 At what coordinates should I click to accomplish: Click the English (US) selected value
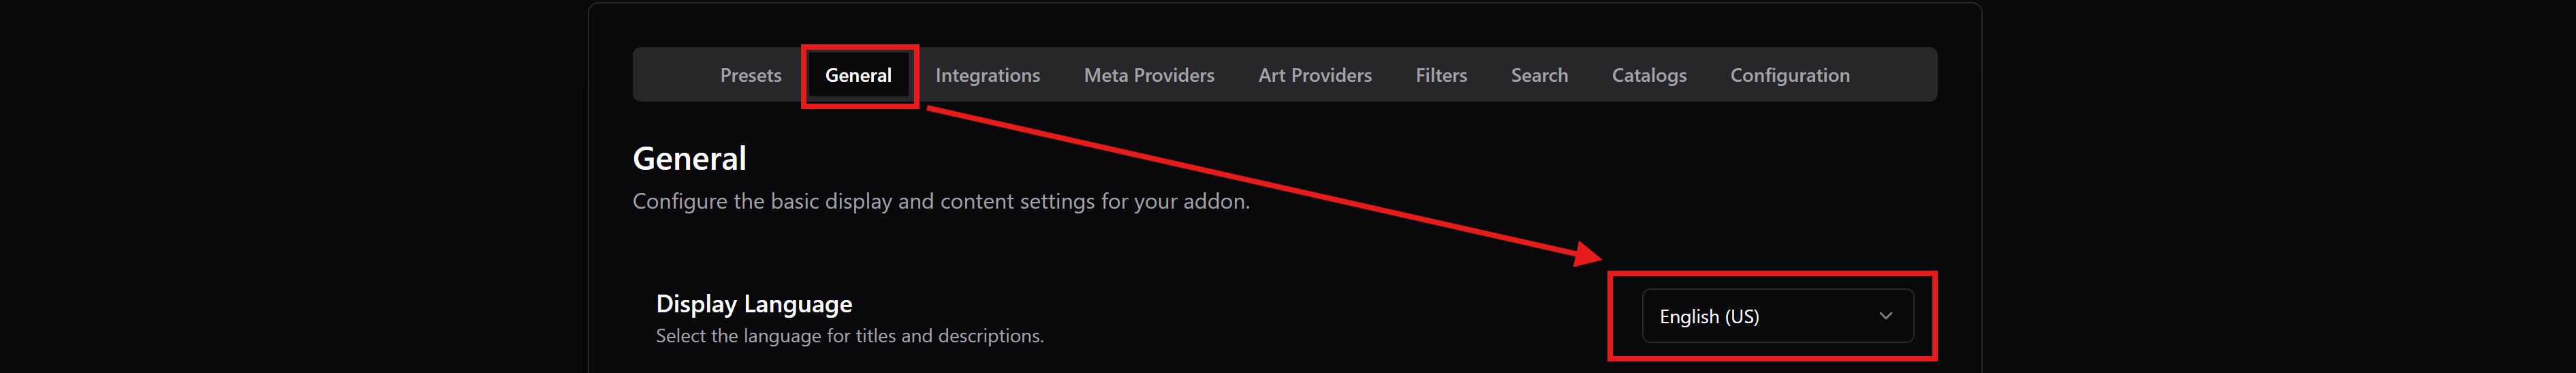point(1709,316)
